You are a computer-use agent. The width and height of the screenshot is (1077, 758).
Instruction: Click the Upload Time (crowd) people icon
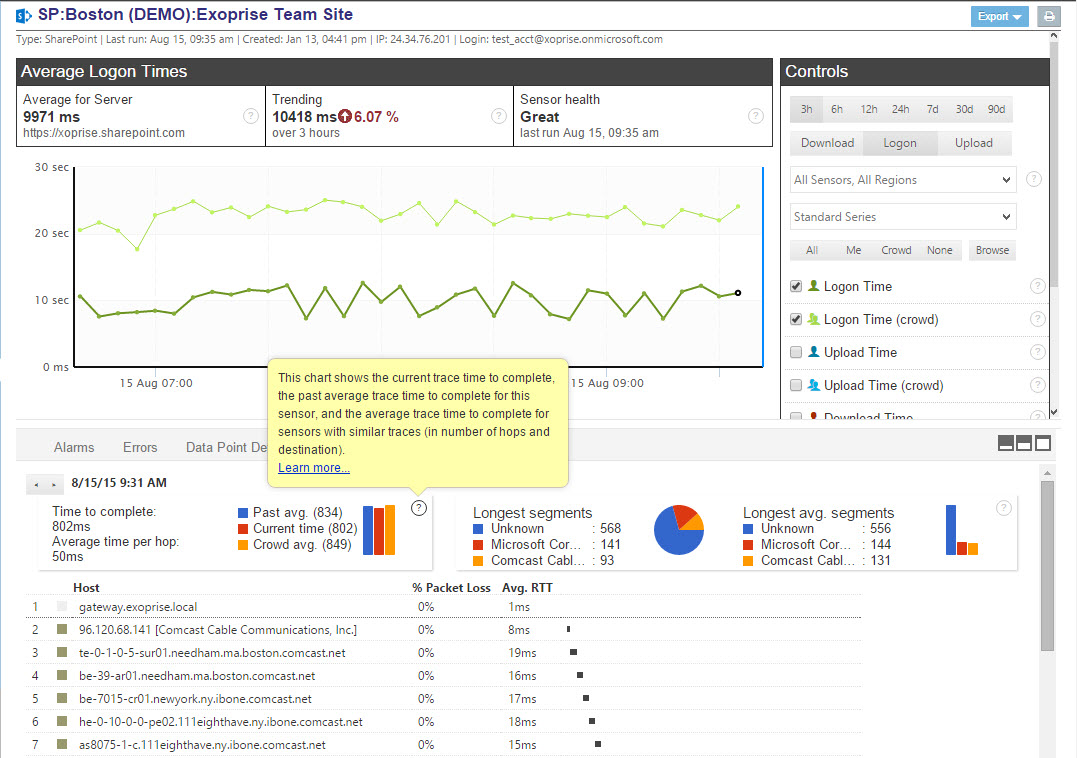point(814,384)
